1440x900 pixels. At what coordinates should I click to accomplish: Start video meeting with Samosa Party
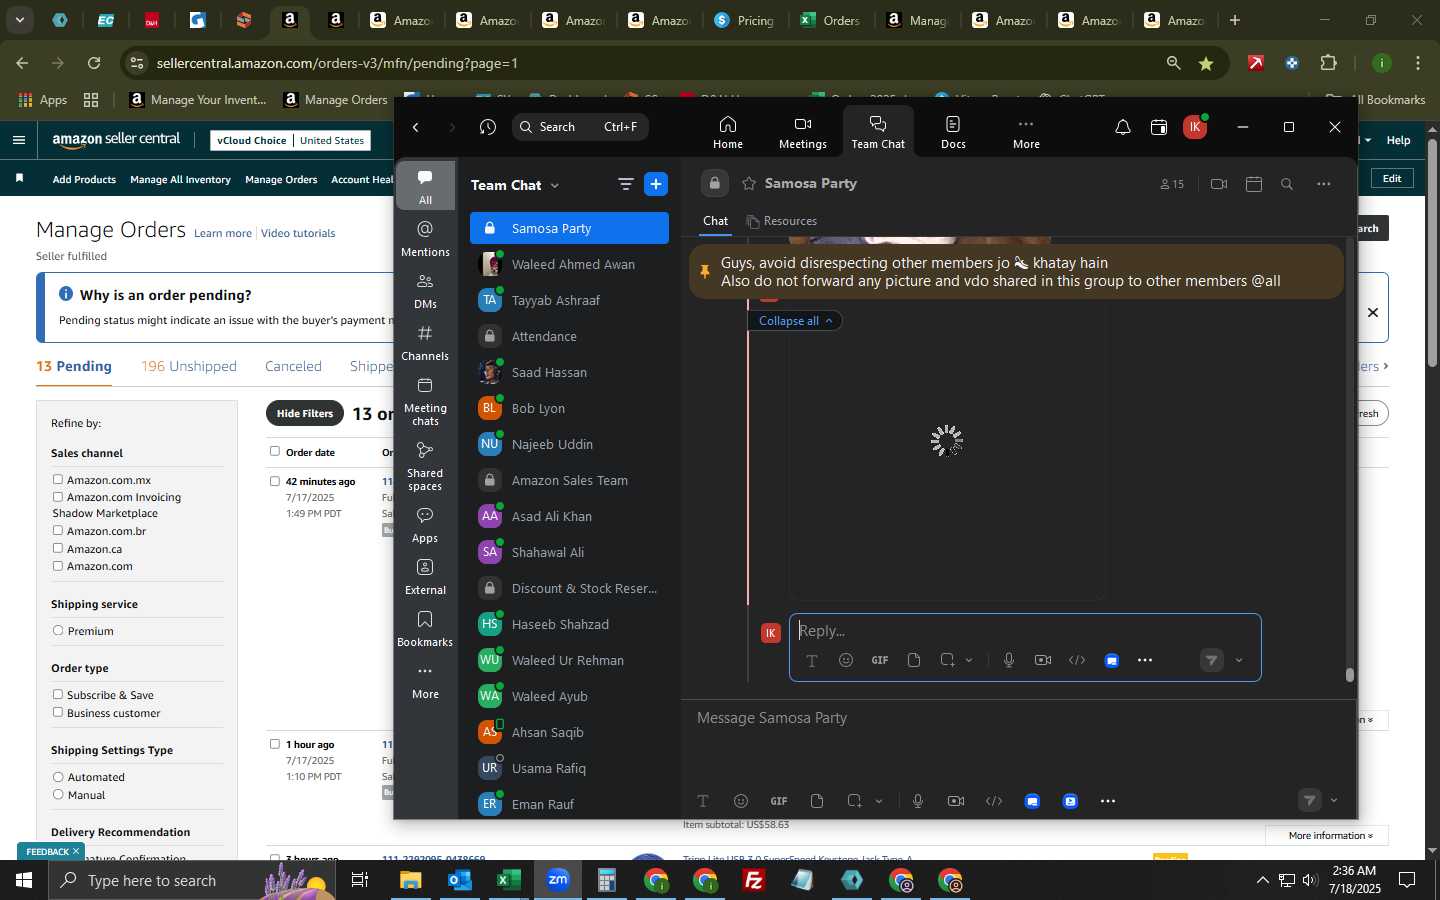pyautogui.click(x=1218, y=184)
